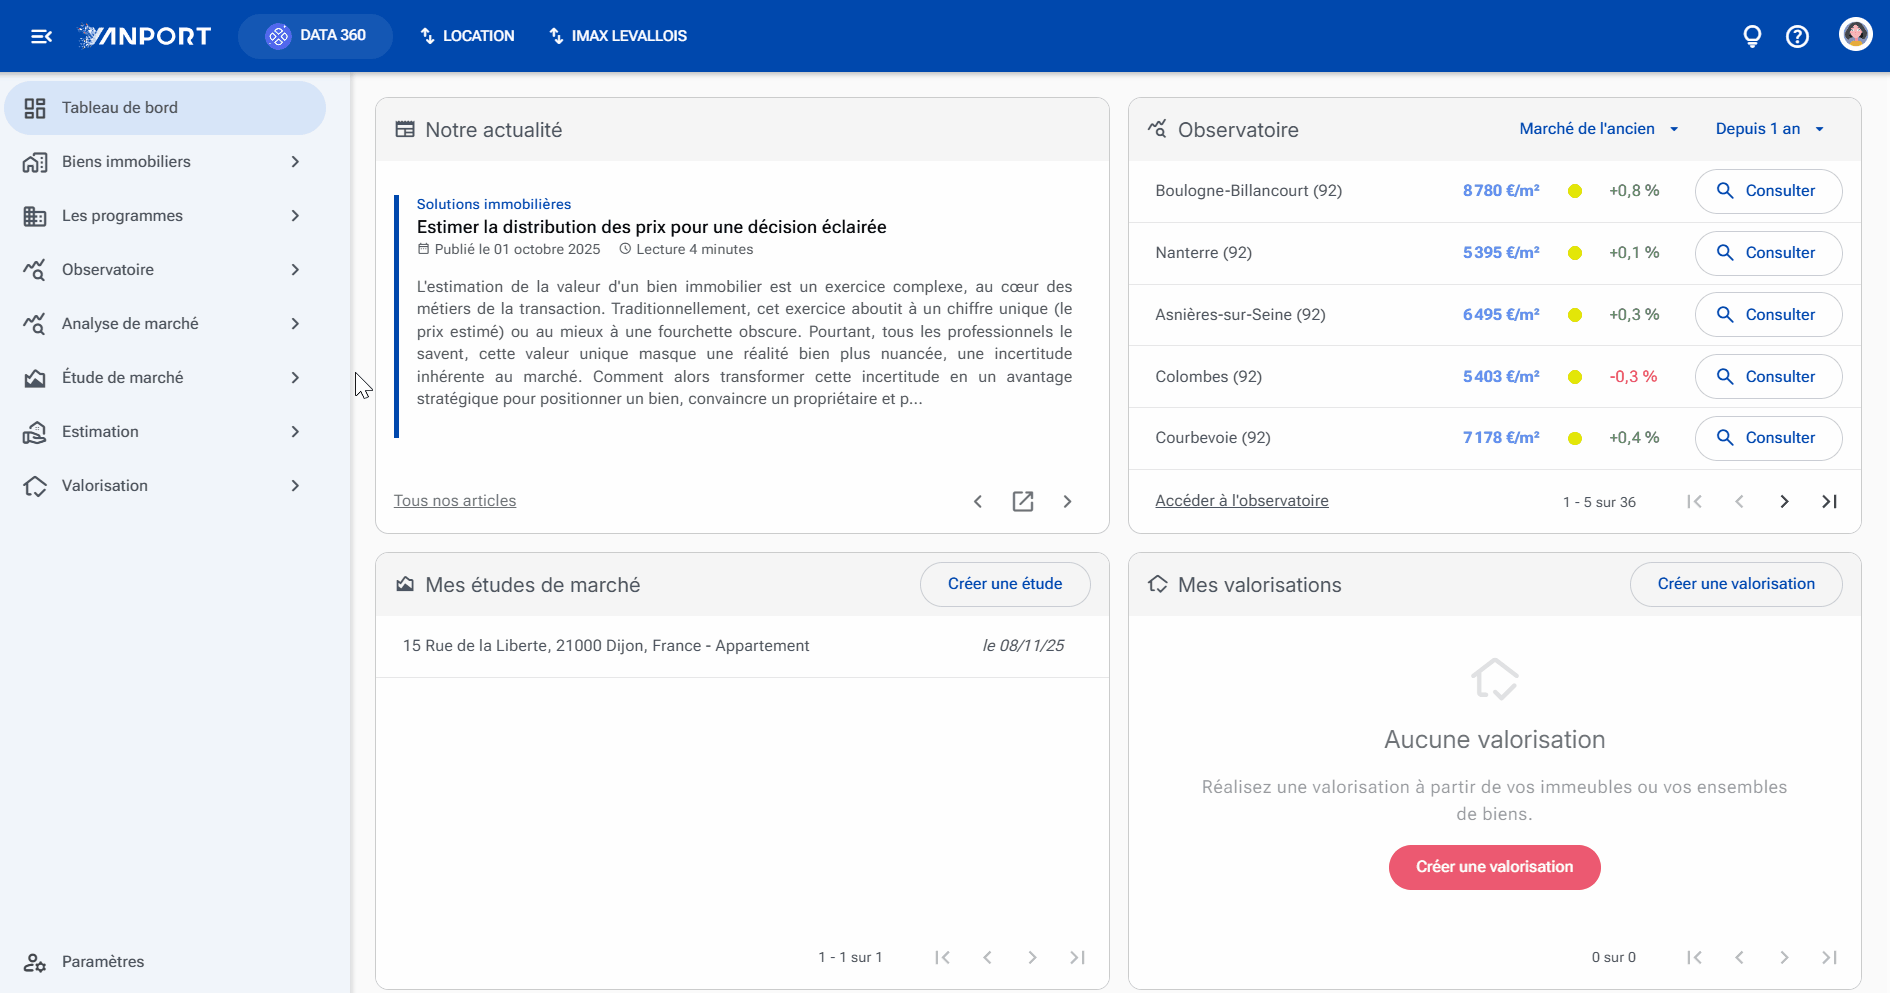Expand Les programmes submenu chevron

[295, 216]
